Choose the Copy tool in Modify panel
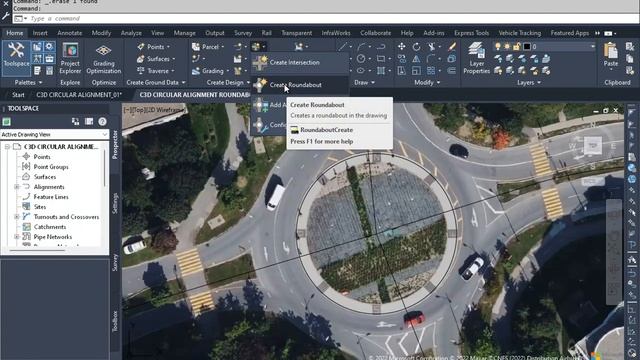 [402, 59]
